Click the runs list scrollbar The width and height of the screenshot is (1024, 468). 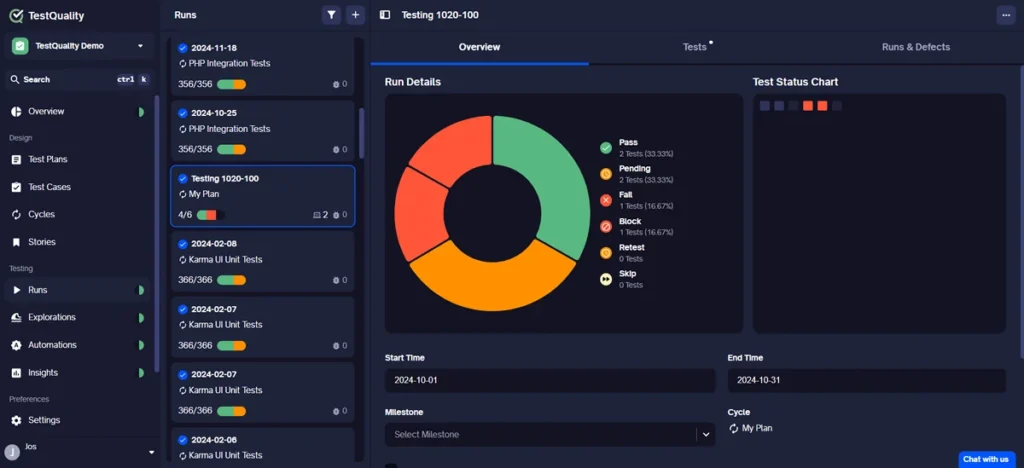coord(362,133)
